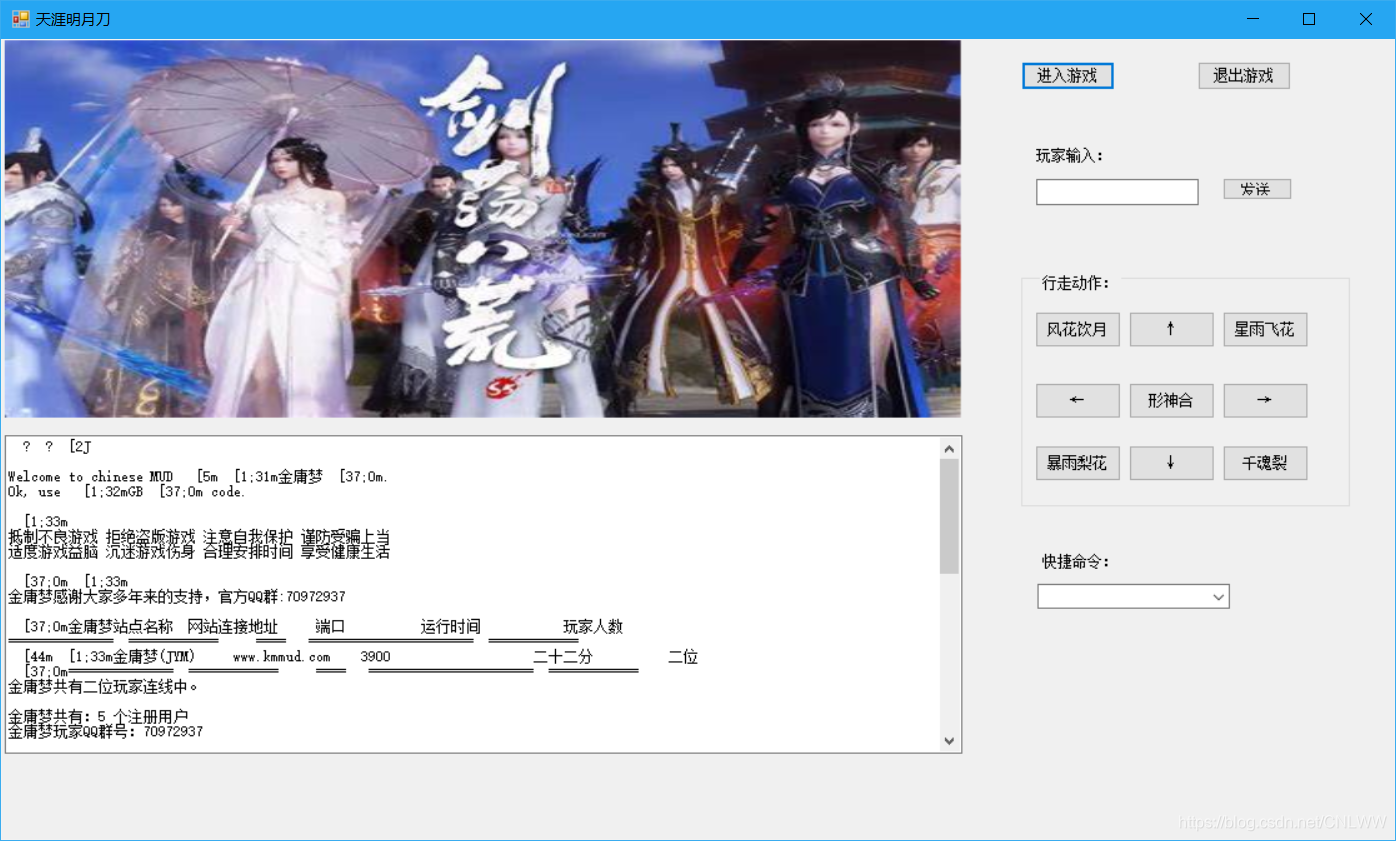
Task: Trigger the 星雨飞花 action button
Action: tap(1265, 330)
